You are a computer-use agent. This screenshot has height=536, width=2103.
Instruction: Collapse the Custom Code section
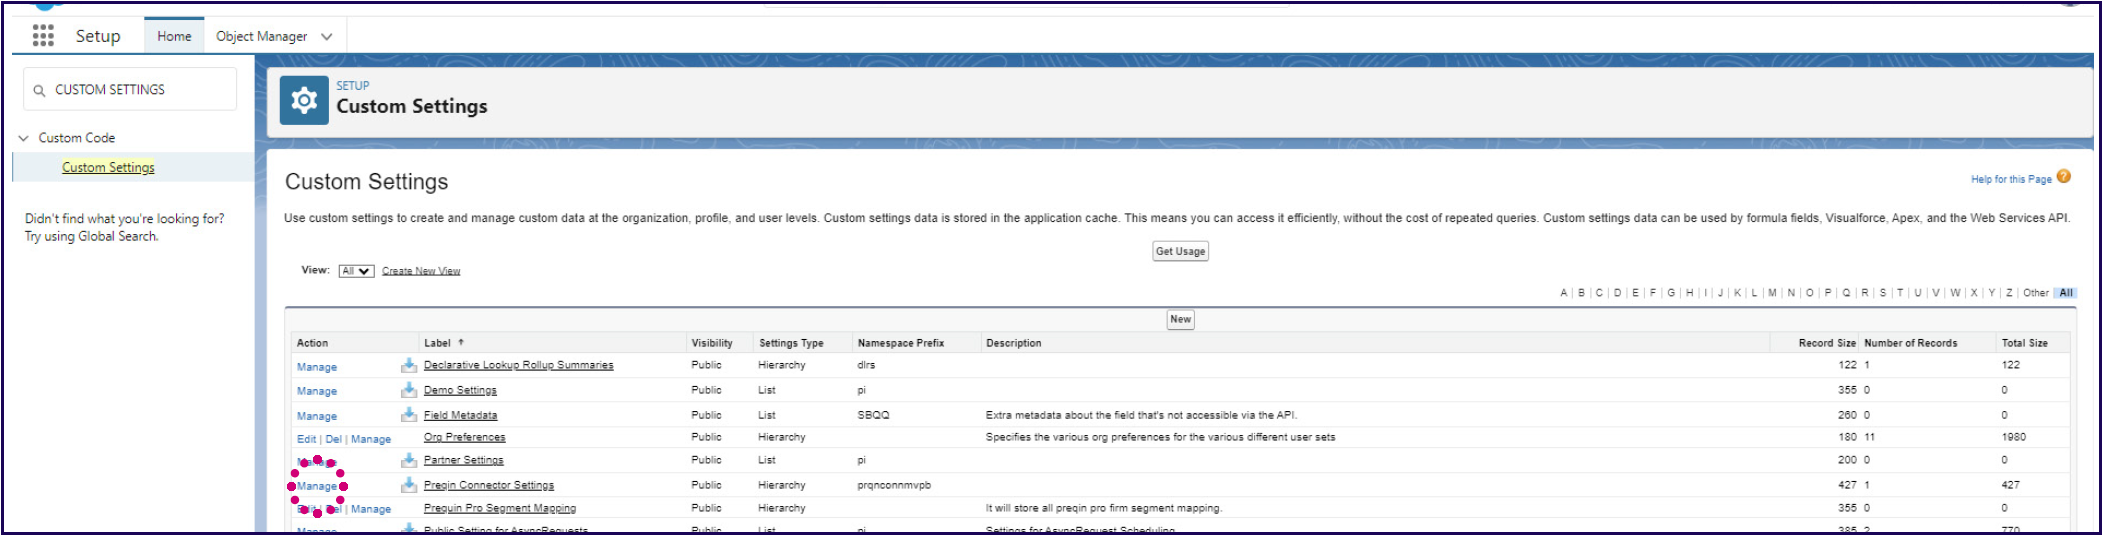point(24,138)
